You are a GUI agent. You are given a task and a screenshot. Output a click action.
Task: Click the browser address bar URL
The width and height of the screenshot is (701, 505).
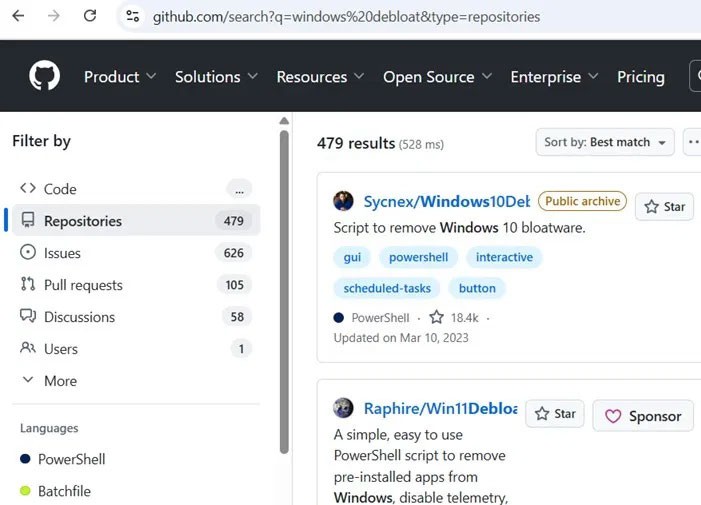pyautogui.click(x=346, y=17)
